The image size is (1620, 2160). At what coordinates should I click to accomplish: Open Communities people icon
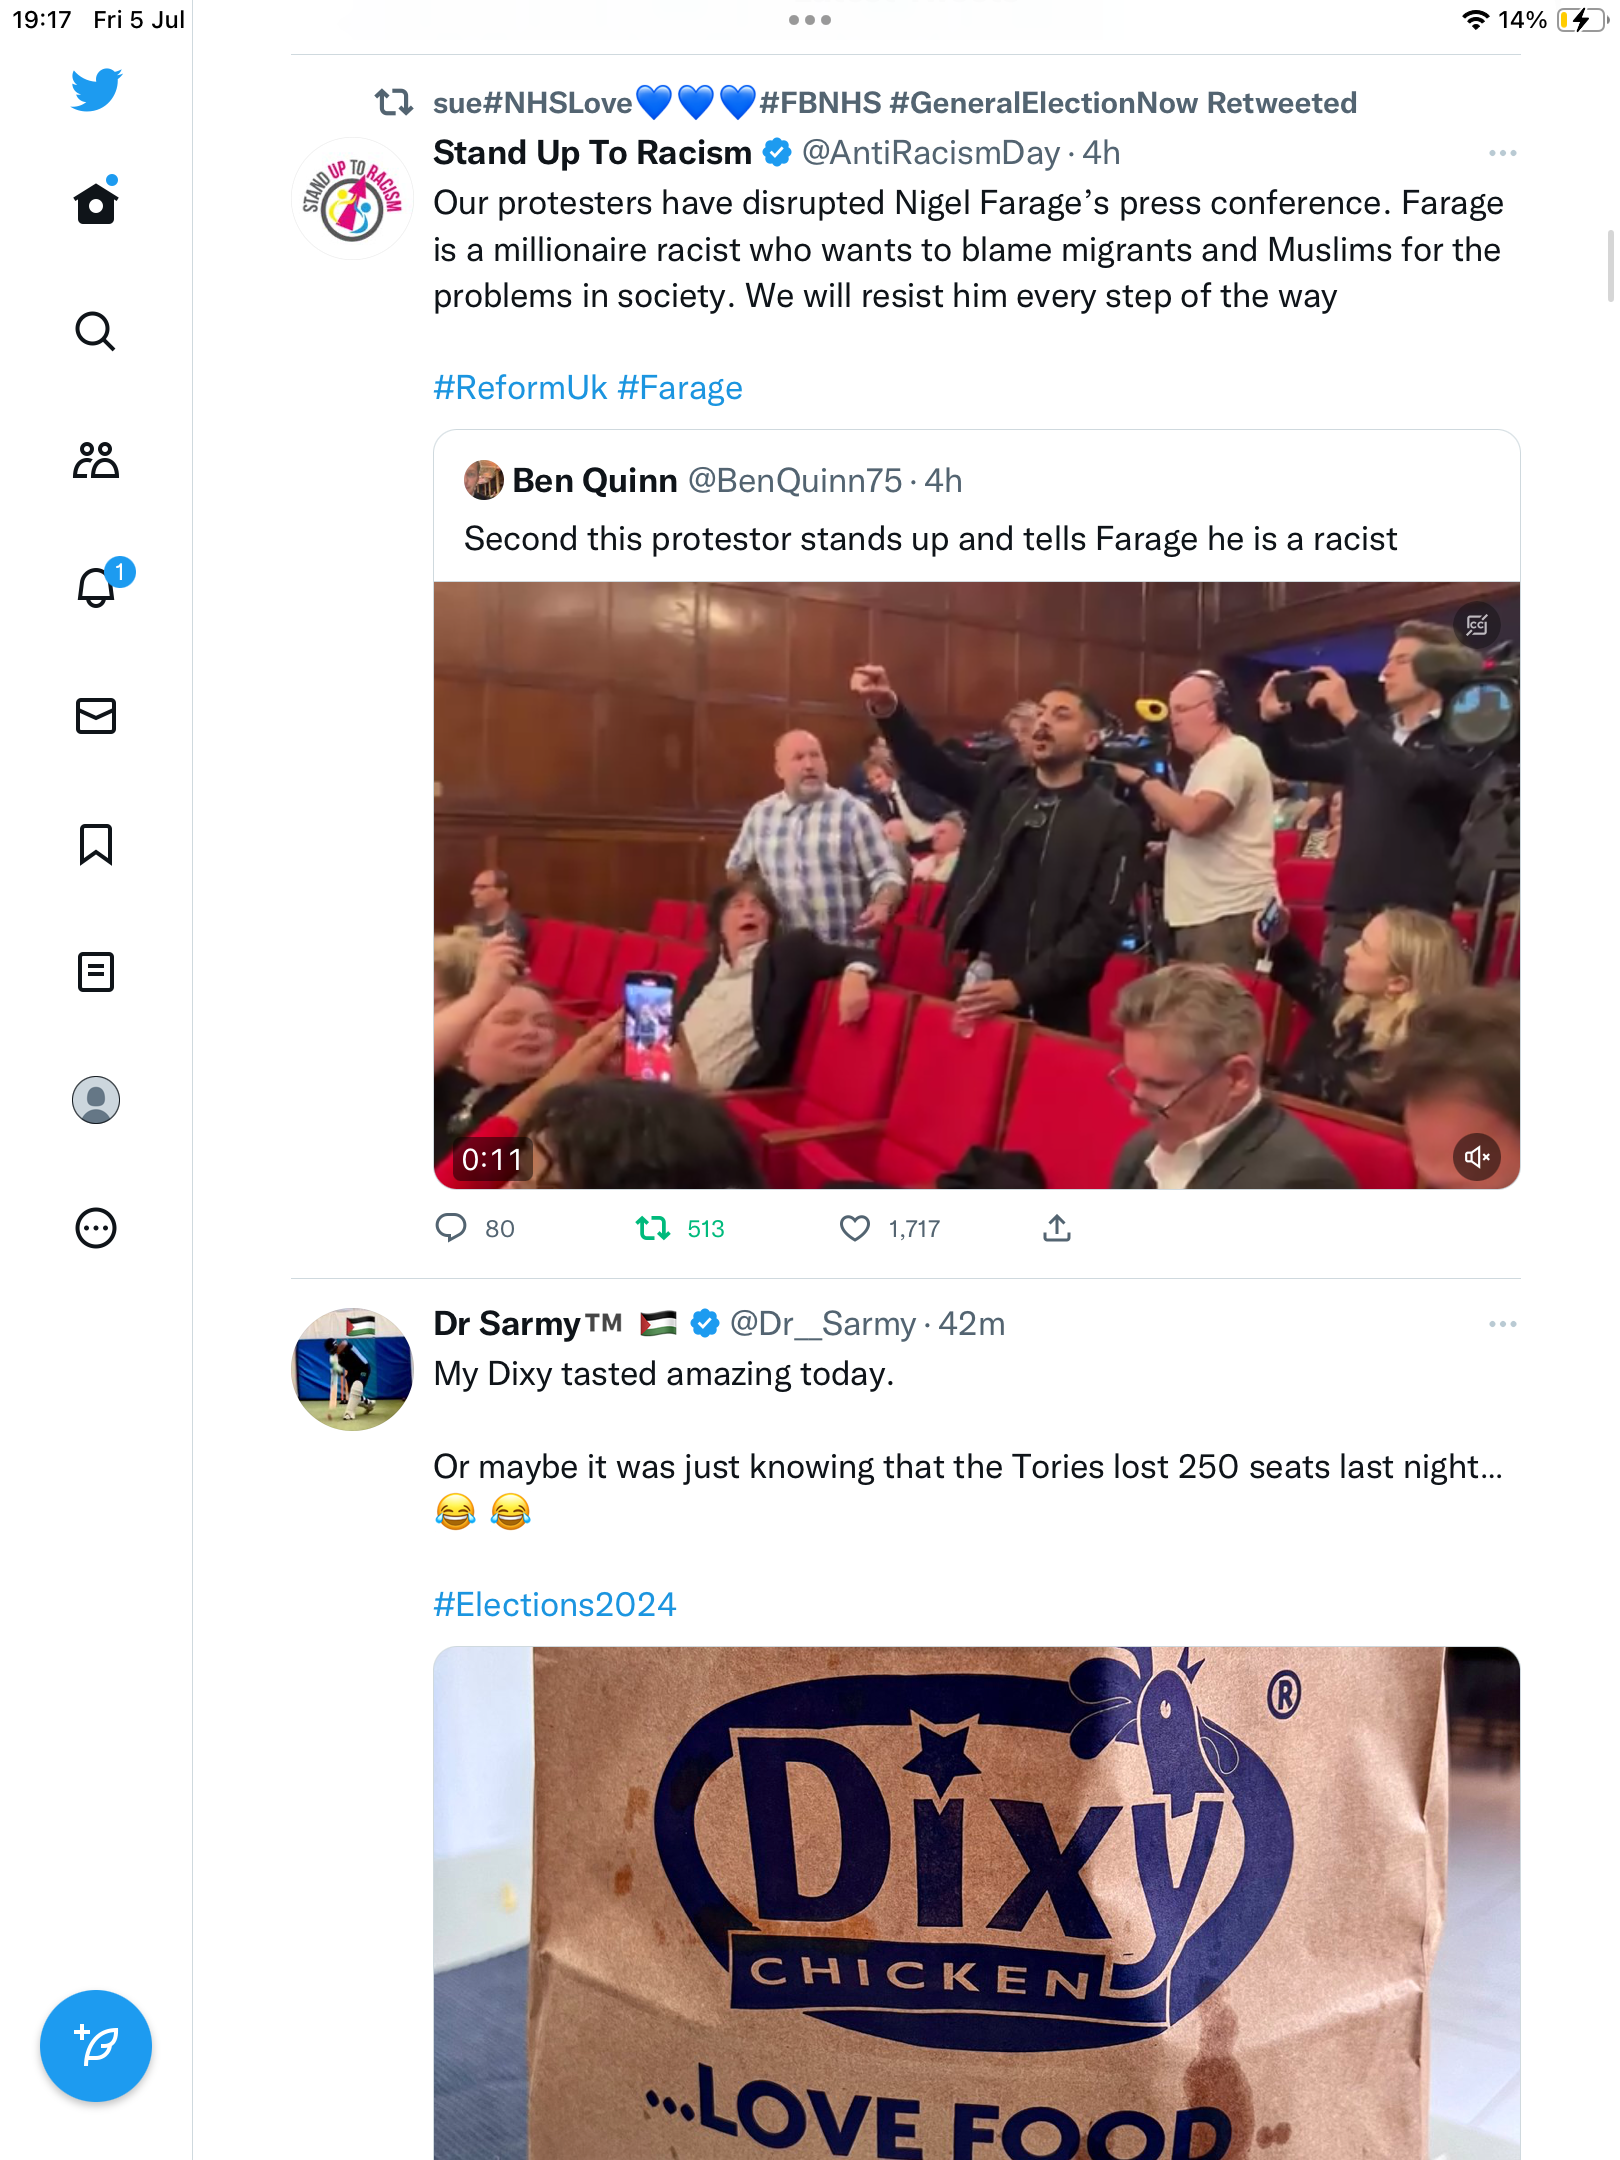click(96, 460)
